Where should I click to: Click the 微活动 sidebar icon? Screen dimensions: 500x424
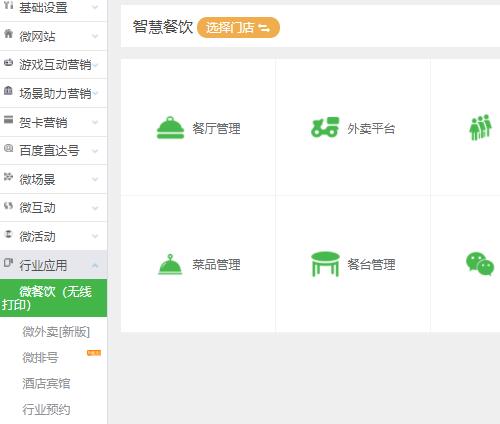(x=8, y=234)
